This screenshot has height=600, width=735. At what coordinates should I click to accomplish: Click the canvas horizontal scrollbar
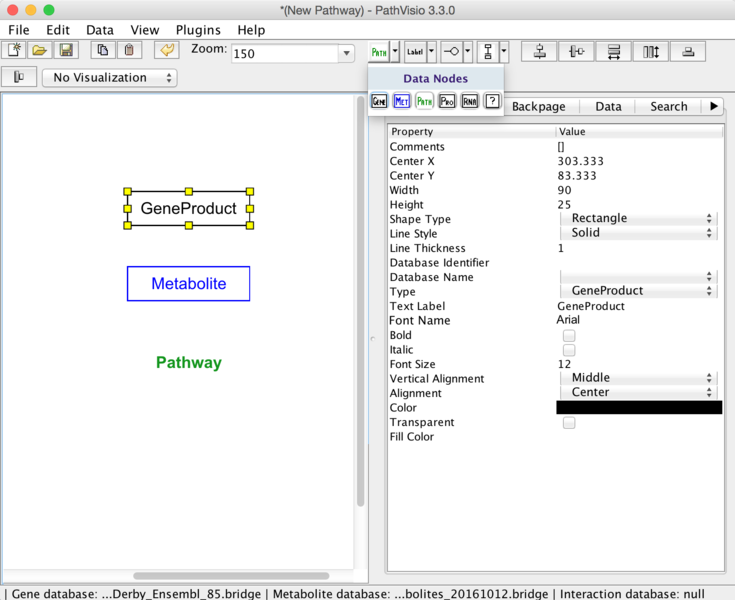coord(231,576)
